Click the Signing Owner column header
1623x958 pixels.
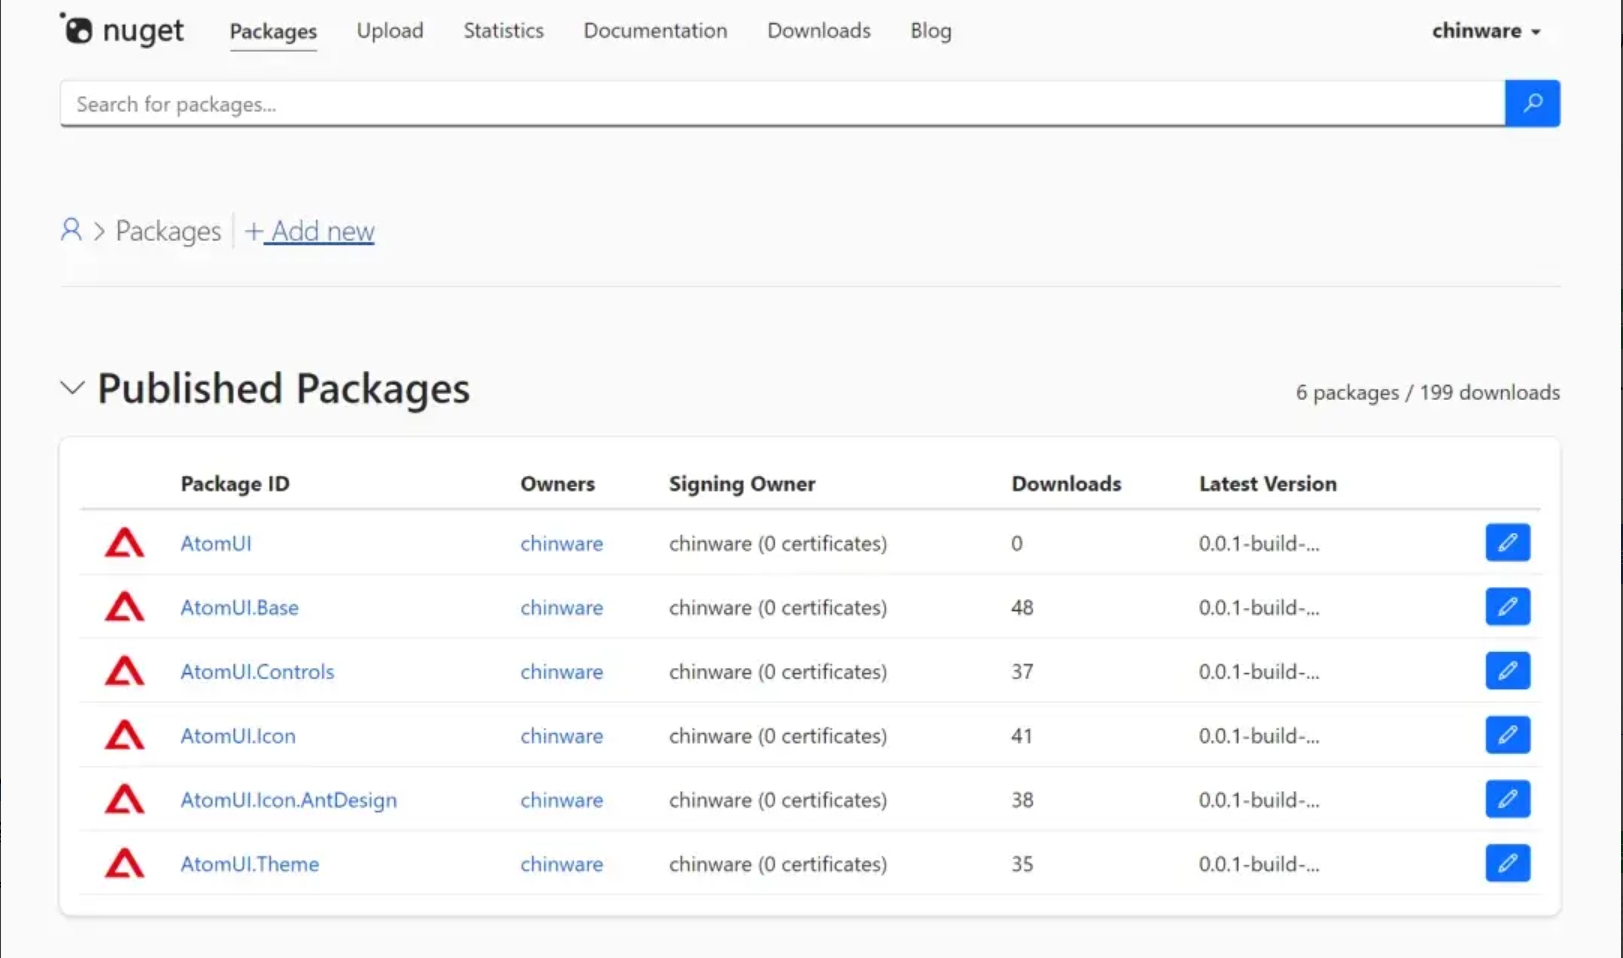point(742,484)
